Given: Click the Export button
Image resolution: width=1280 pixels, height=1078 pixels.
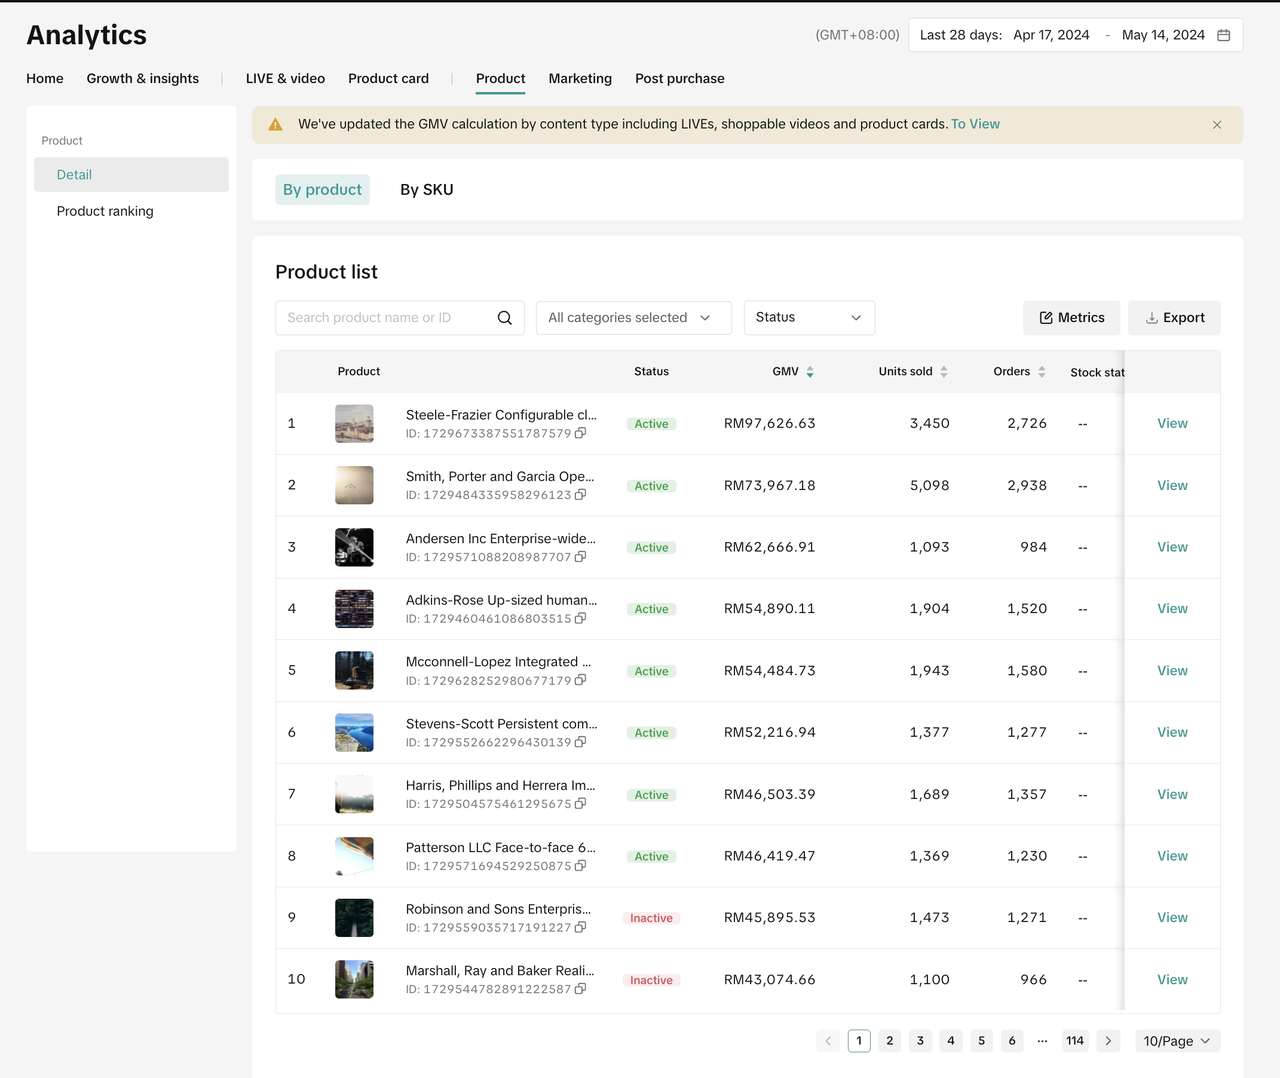Looking at the screenshot, I should [1174, 318].
